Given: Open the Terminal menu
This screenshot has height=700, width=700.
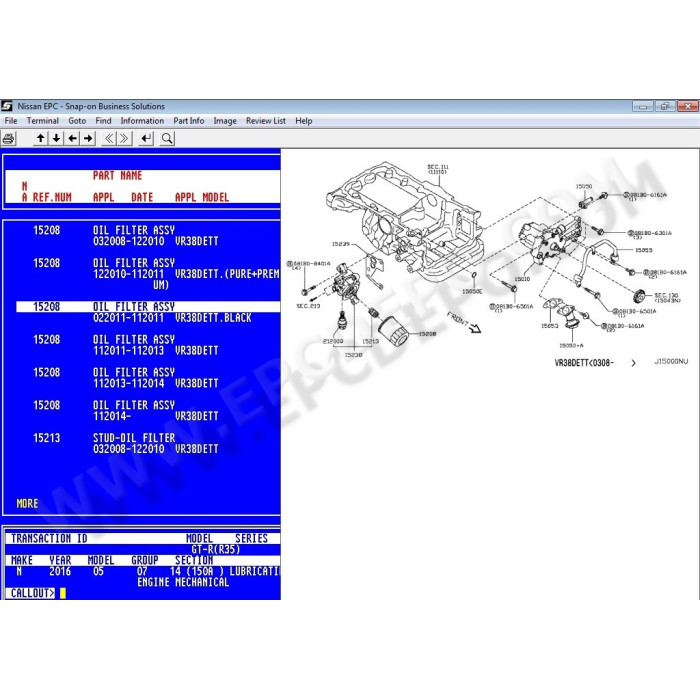Looking at the screenshot, I should point(42,121).
